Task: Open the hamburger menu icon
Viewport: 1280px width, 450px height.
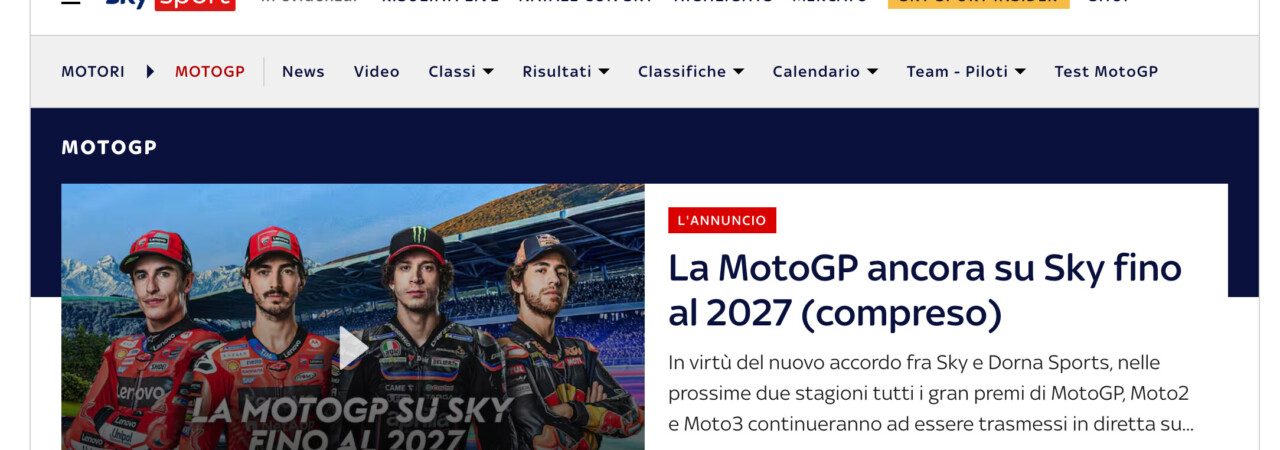Action: (x=71, y=2)
